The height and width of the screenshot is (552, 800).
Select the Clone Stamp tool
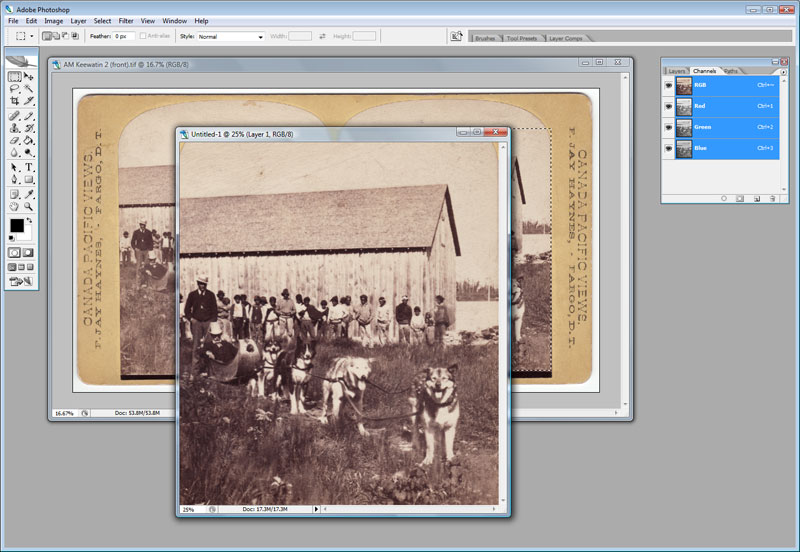click(x=15, y=128)
